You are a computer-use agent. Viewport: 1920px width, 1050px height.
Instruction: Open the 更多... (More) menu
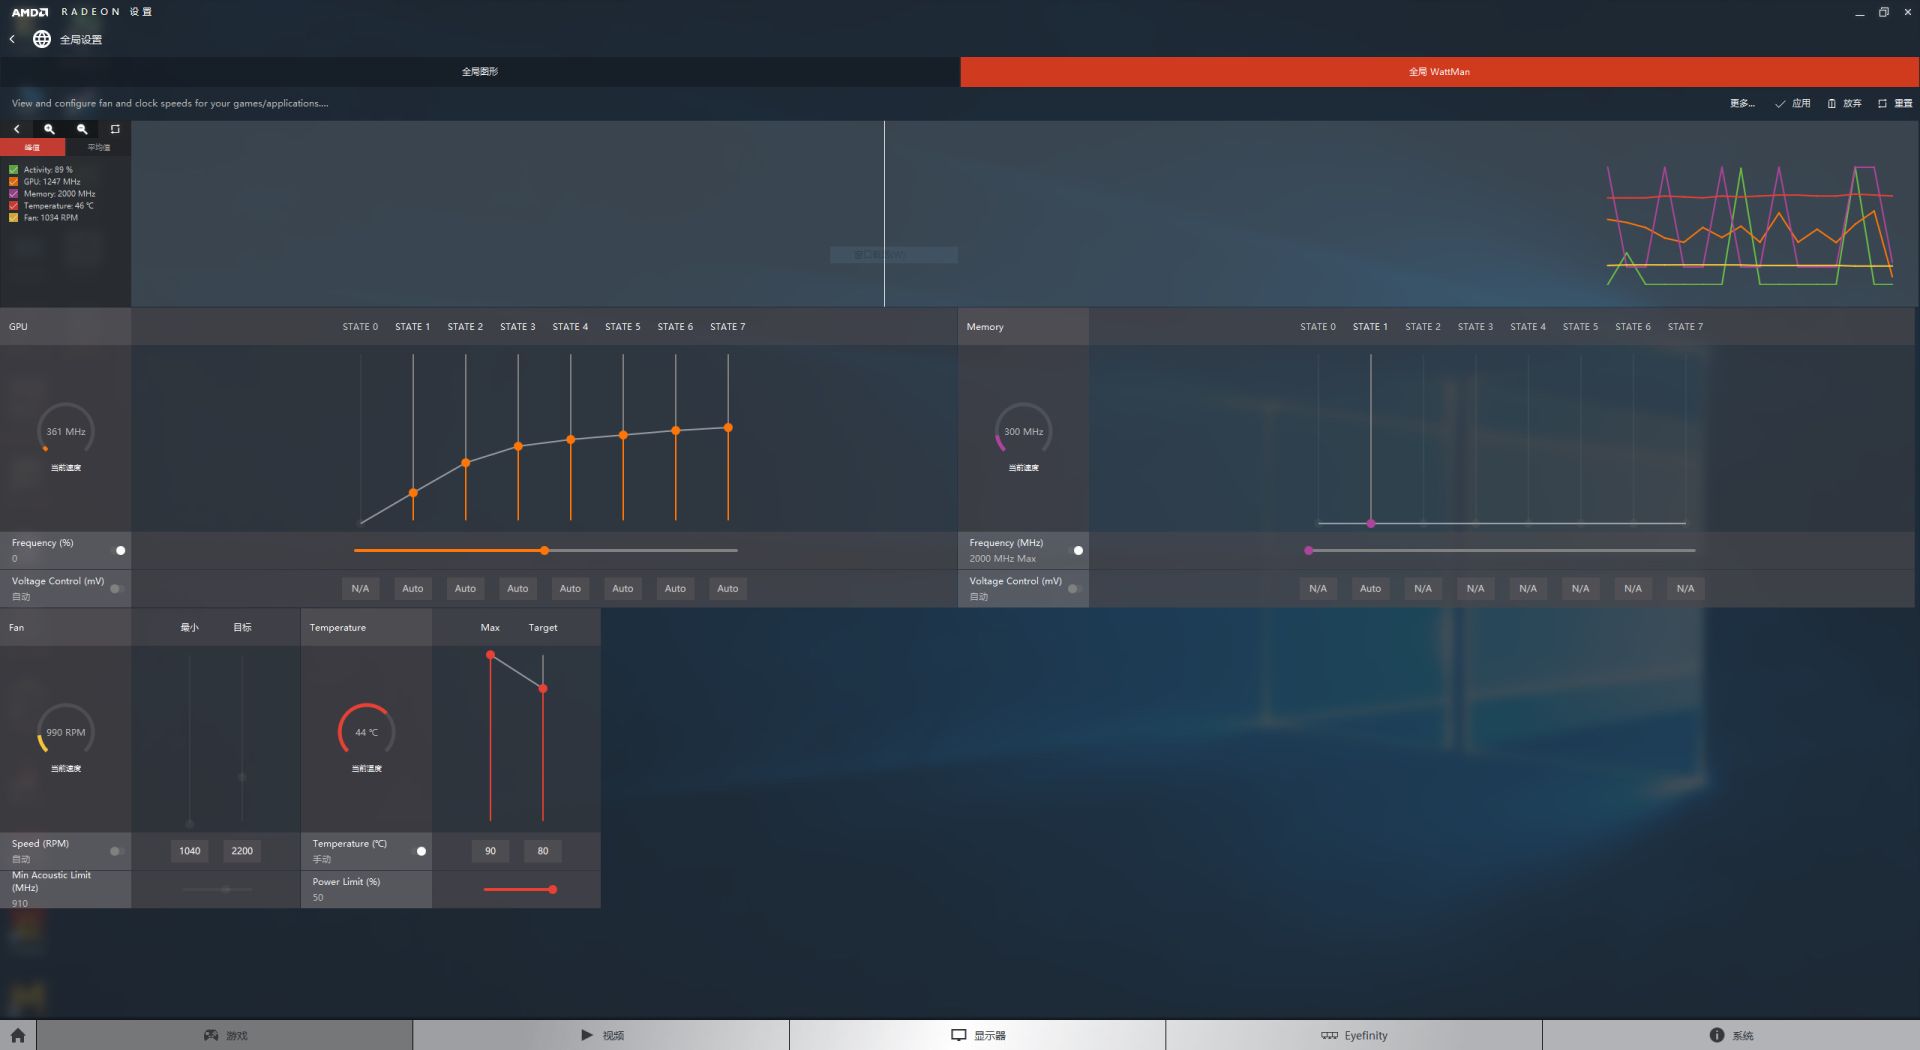tap(1742, 103)
